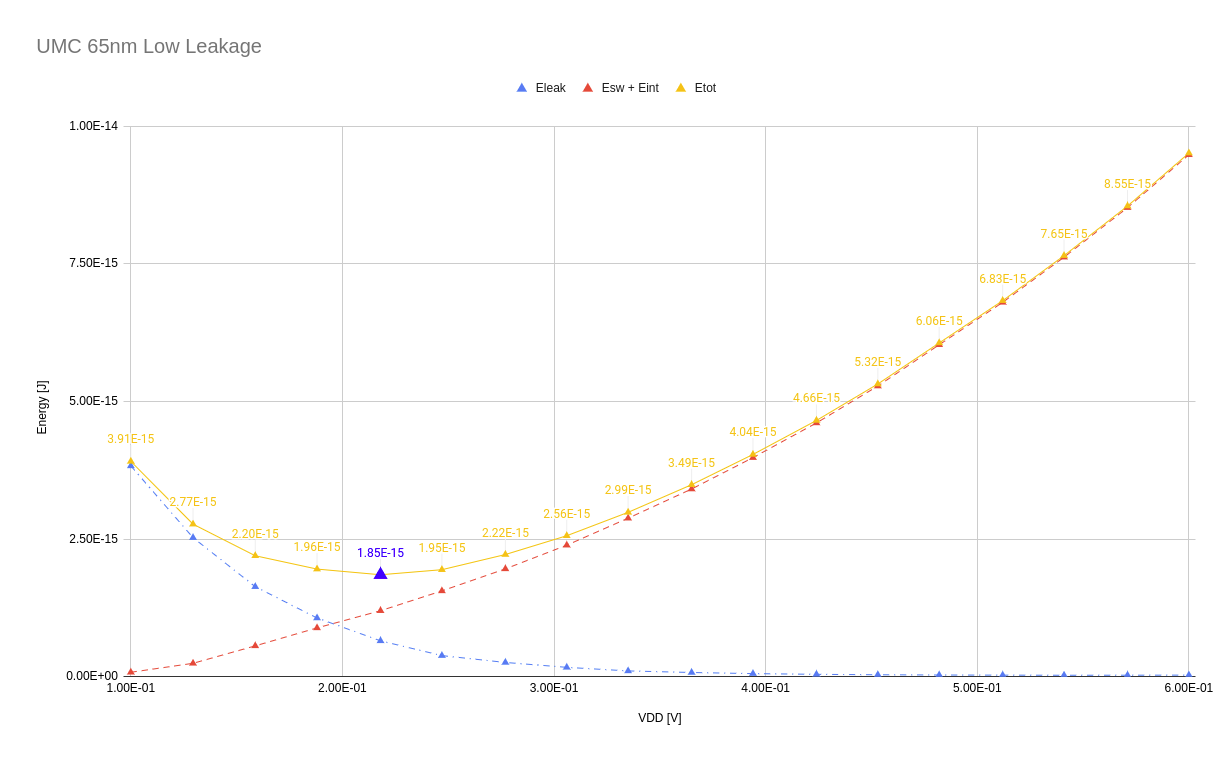
Task: Click the 6.00E-01 x-axis tick label
Action: pos(1188,688)
